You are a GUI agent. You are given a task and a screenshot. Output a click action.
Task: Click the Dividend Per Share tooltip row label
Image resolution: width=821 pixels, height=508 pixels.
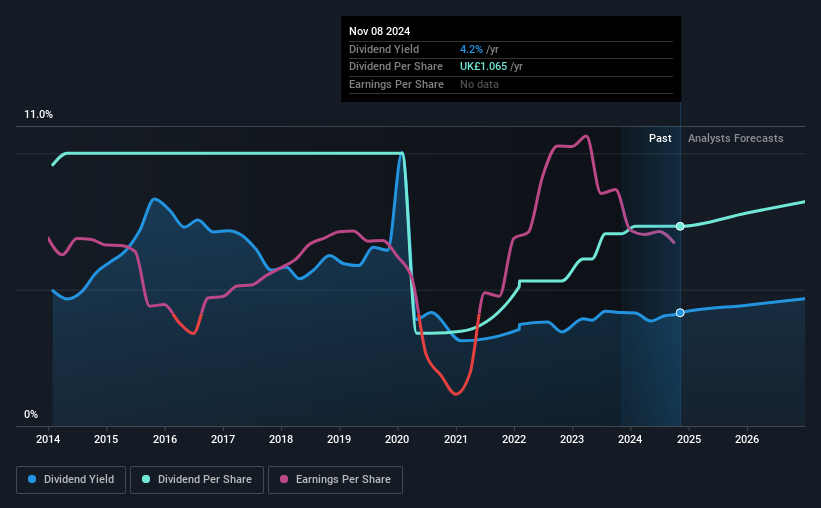[396, 67]
